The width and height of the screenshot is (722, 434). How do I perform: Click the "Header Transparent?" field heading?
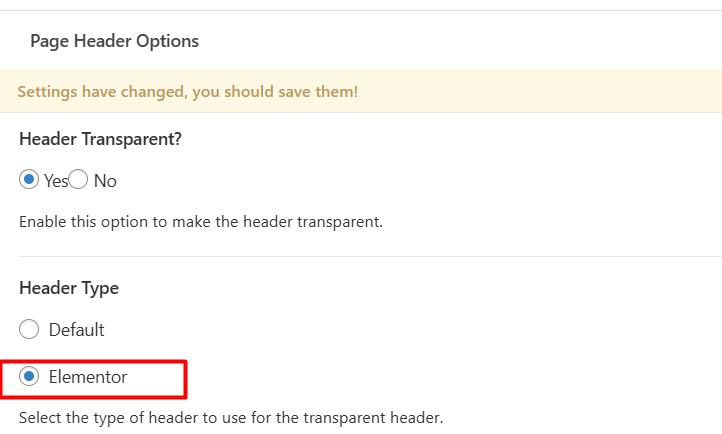point(100,139)
